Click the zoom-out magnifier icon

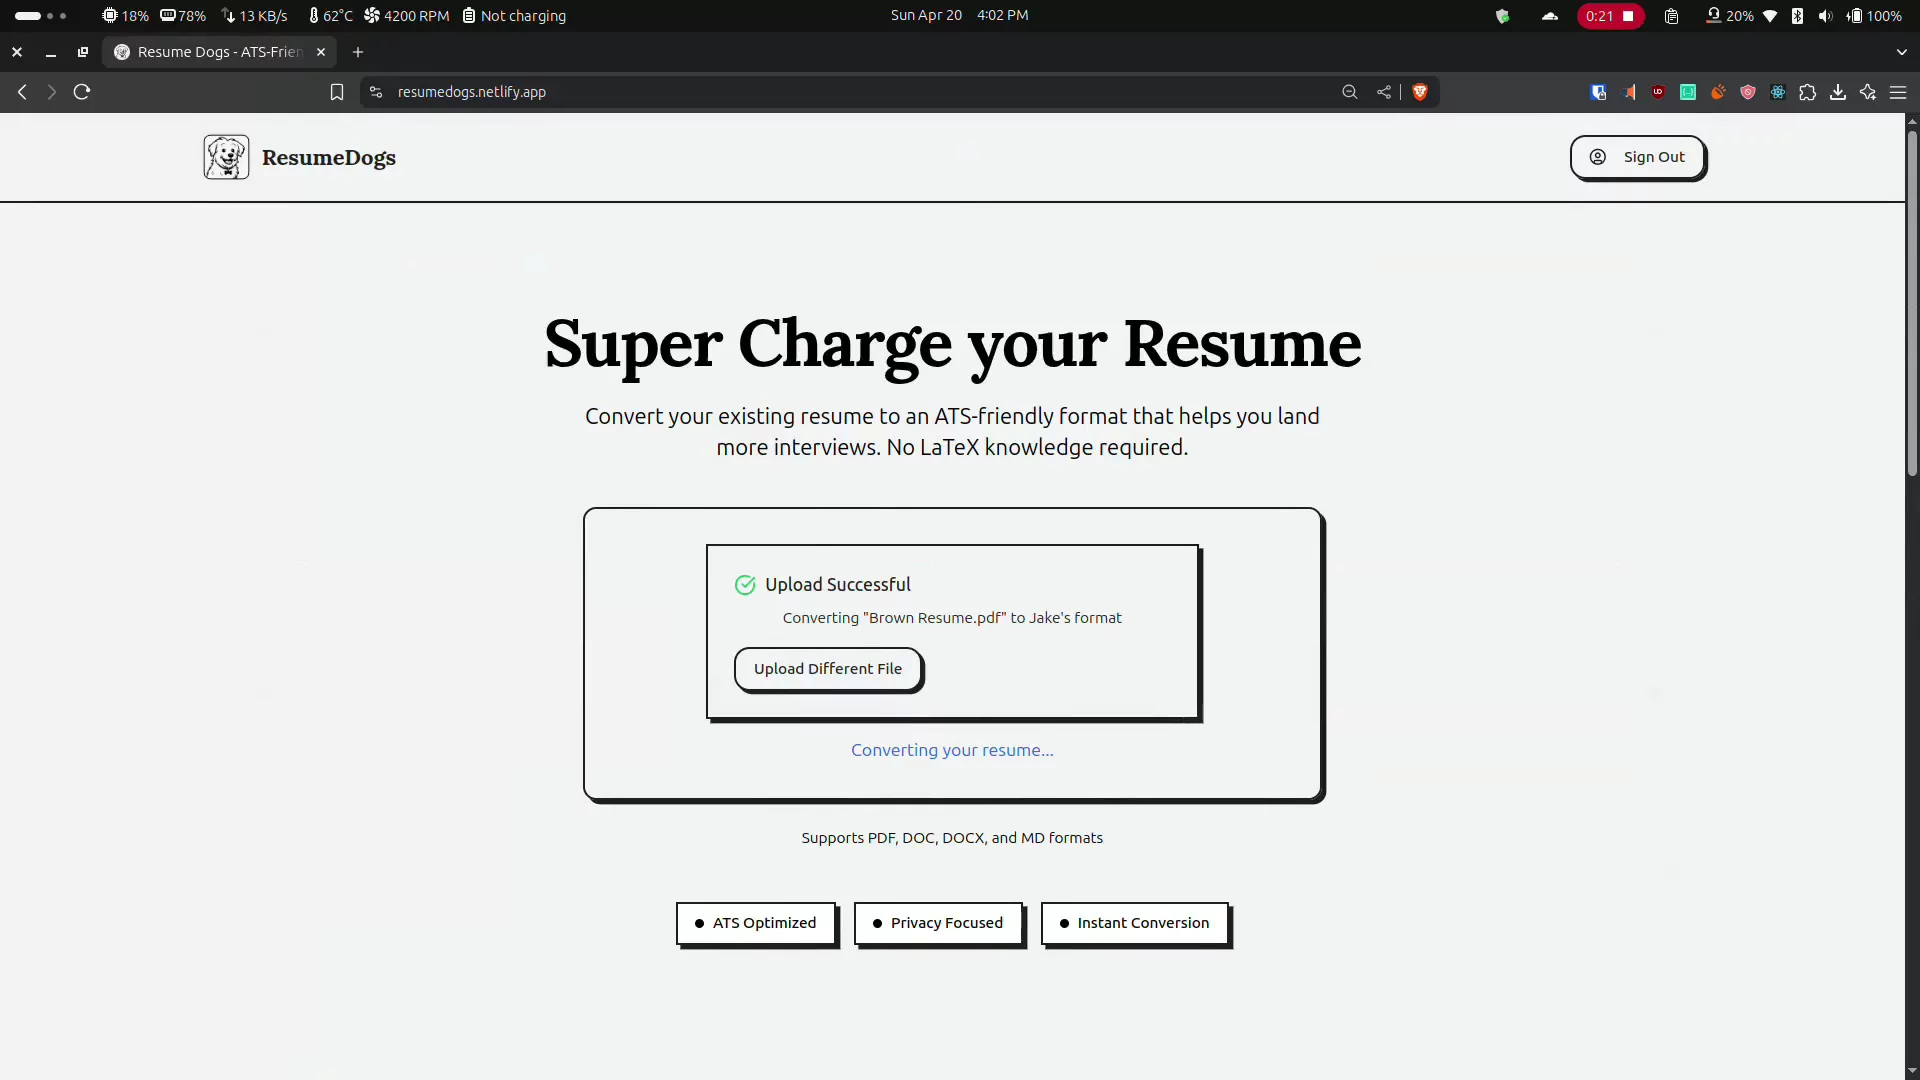coord(1349,92)
